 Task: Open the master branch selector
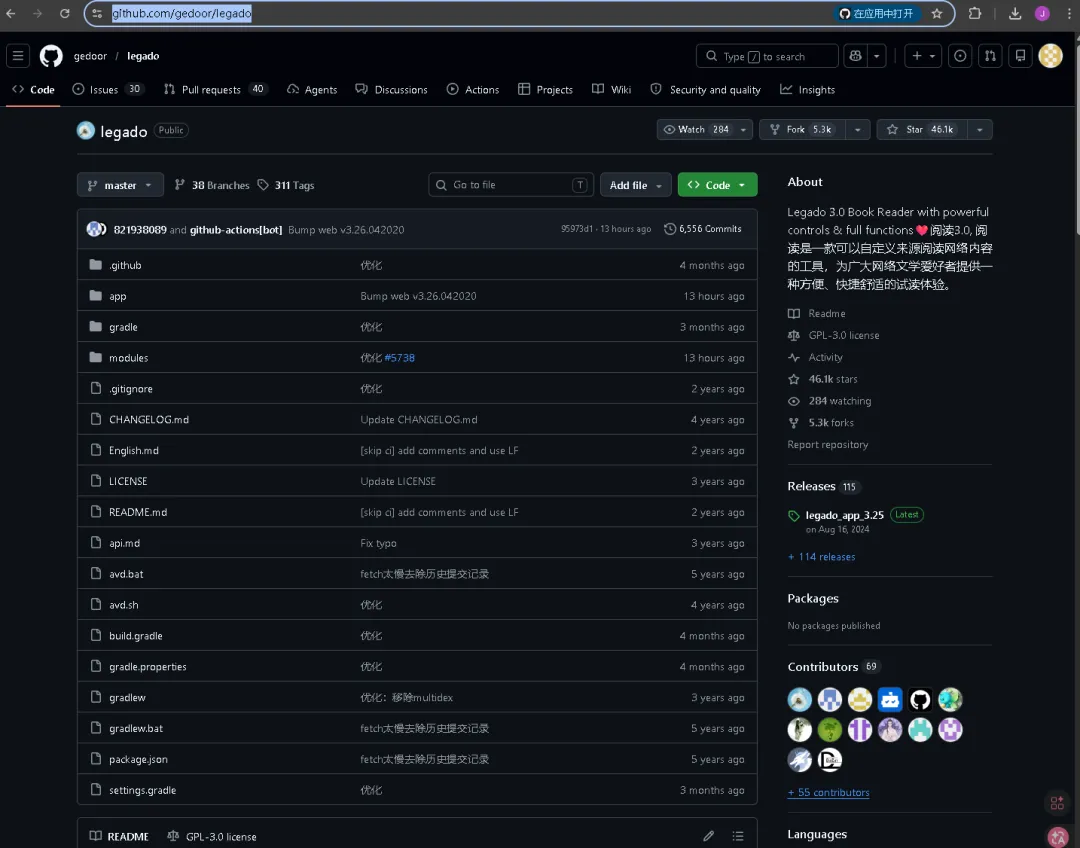(x=120, y=185)
